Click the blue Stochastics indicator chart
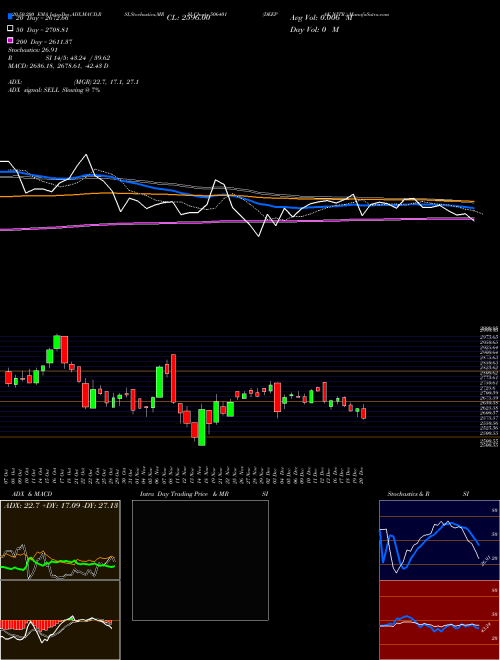The width and height of the screenshot is (500, 660). 439,540
